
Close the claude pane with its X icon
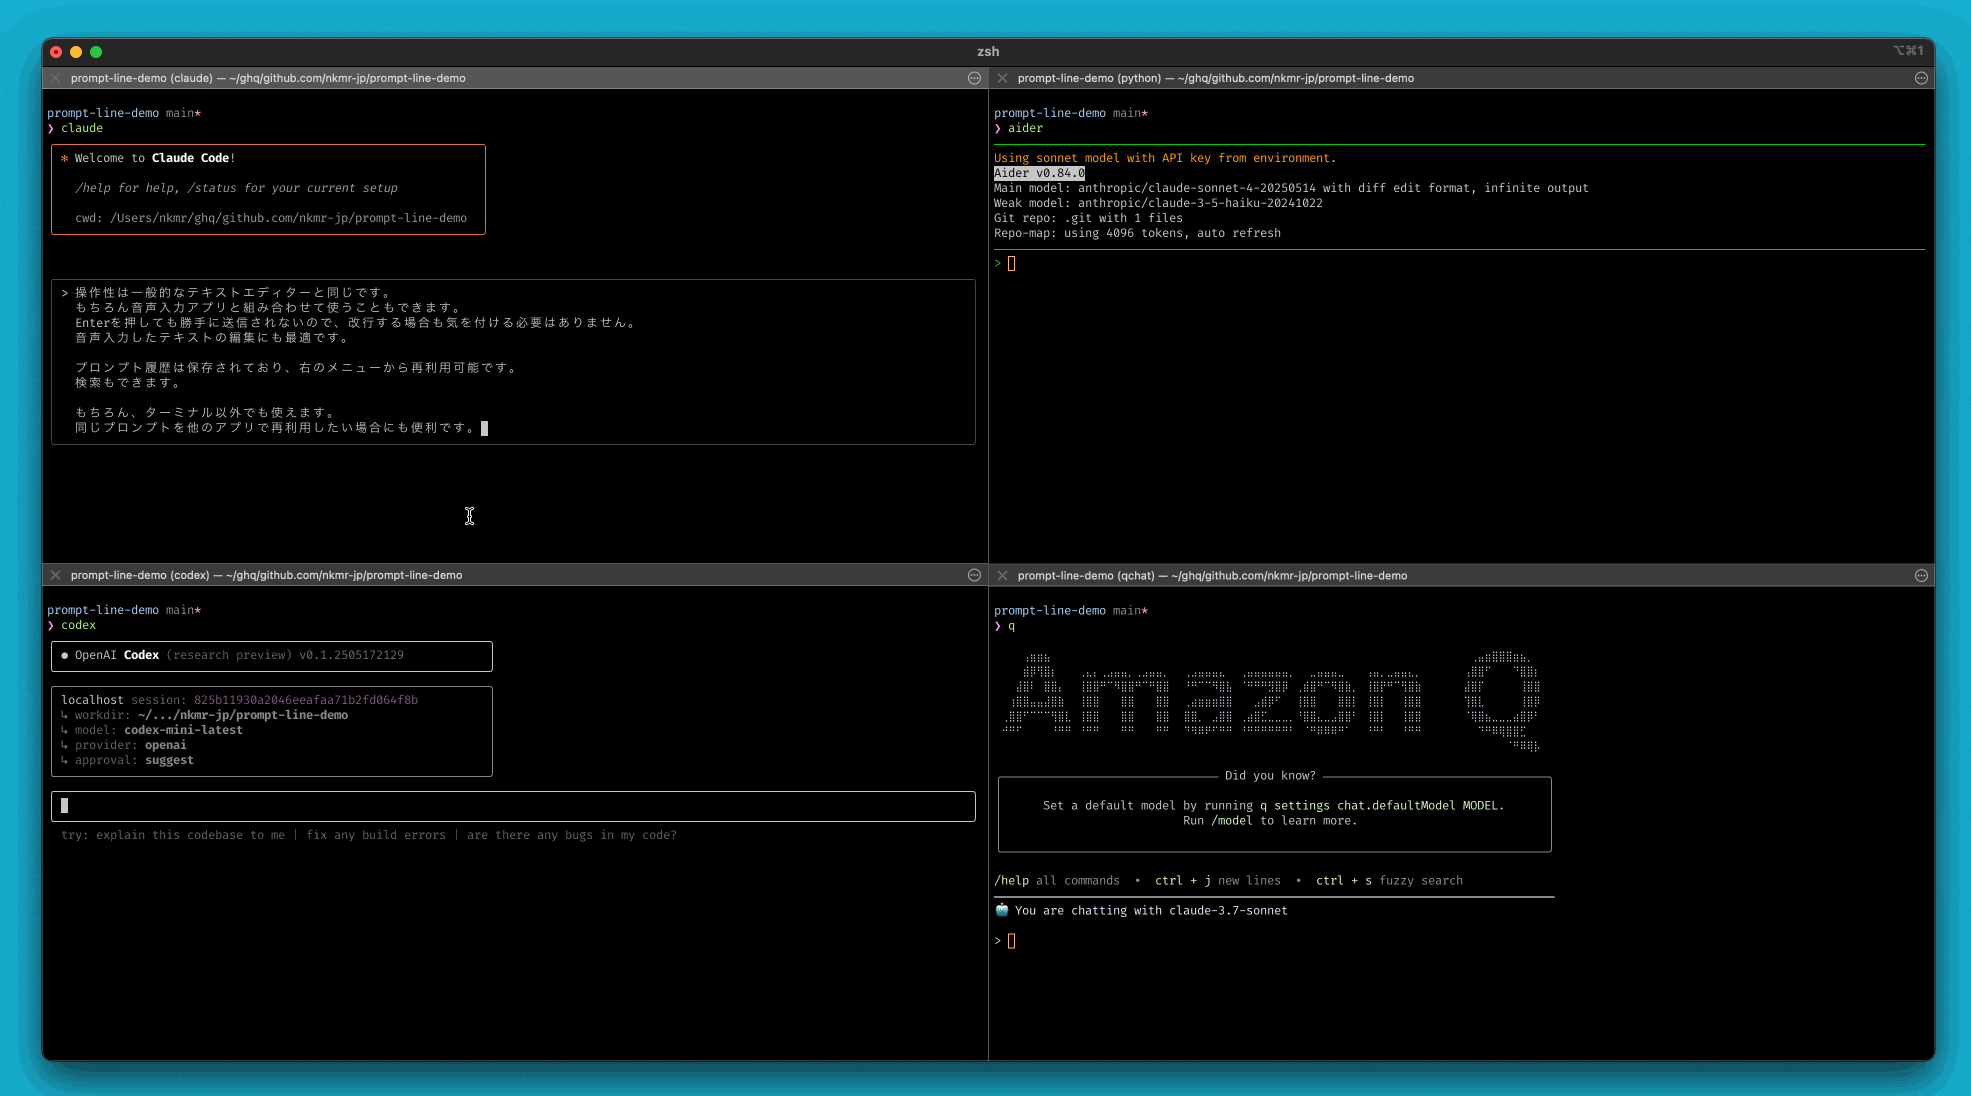56,78
